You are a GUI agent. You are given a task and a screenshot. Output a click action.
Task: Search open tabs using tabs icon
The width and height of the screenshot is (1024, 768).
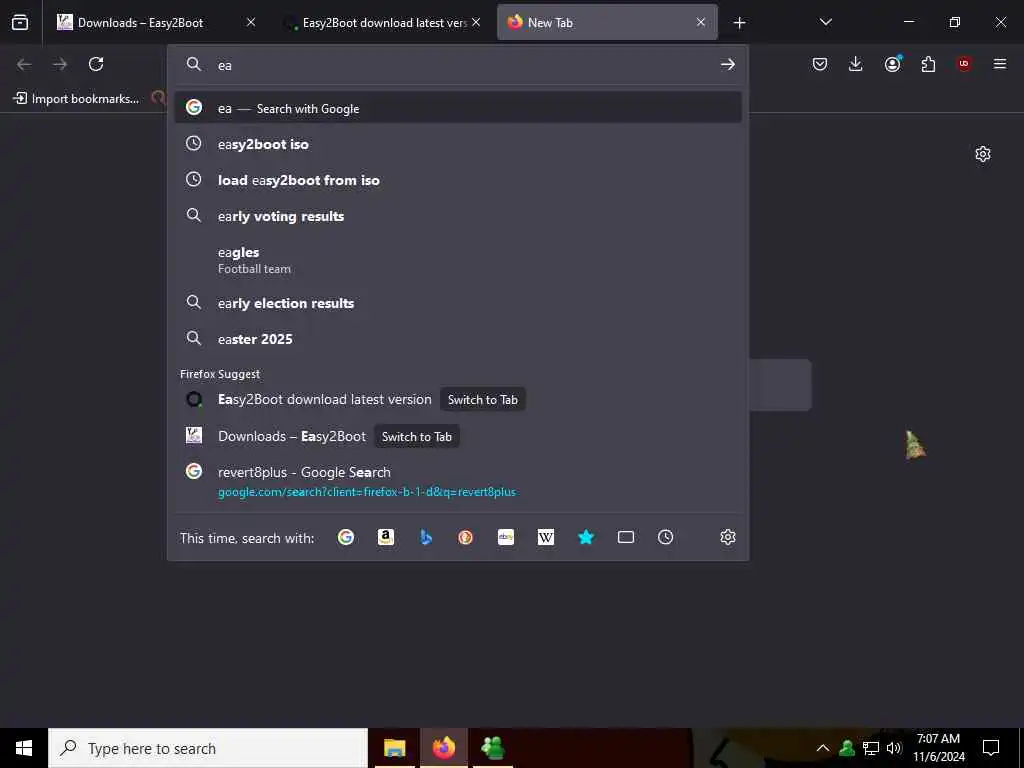click(x=626, y=537)
